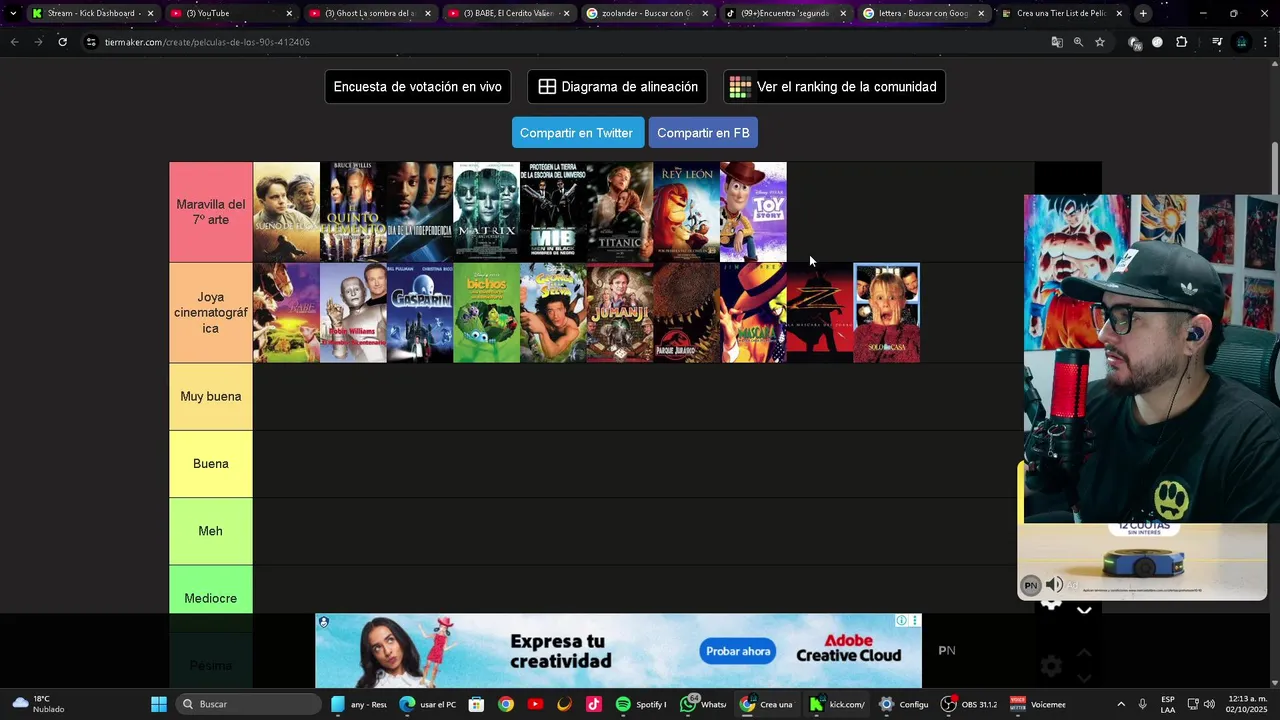Select the Bichos poster
Viewport: 1280px width, 720px height.
486,313
